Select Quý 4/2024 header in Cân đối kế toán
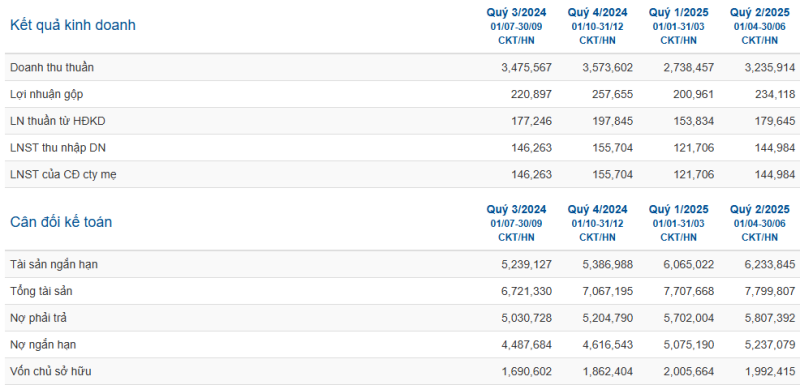Image resolution: width=800 pixels, height=385 pixels. coord(597,210)
